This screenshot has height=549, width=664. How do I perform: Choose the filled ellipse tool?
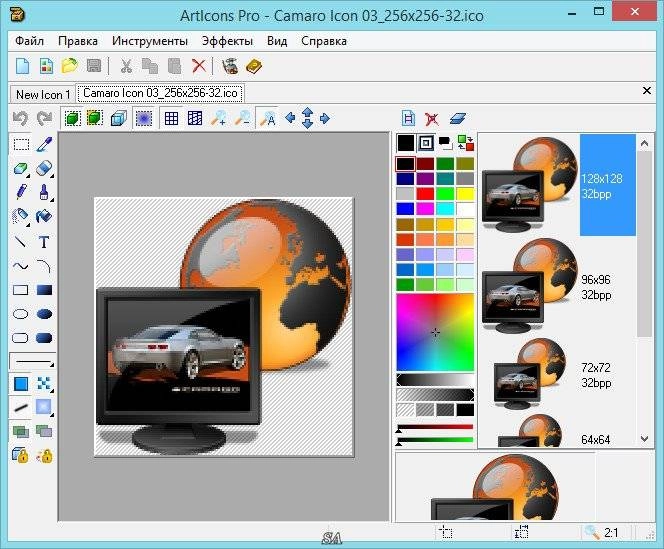[44, 314]
